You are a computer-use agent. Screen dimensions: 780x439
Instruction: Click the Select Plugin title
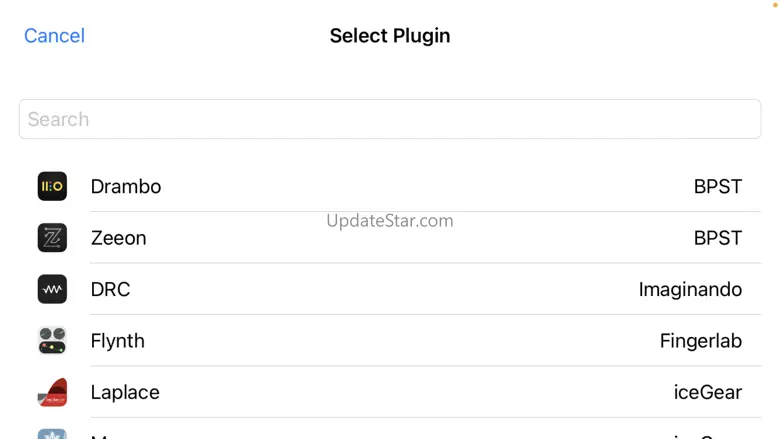click(x=390, y=36)
